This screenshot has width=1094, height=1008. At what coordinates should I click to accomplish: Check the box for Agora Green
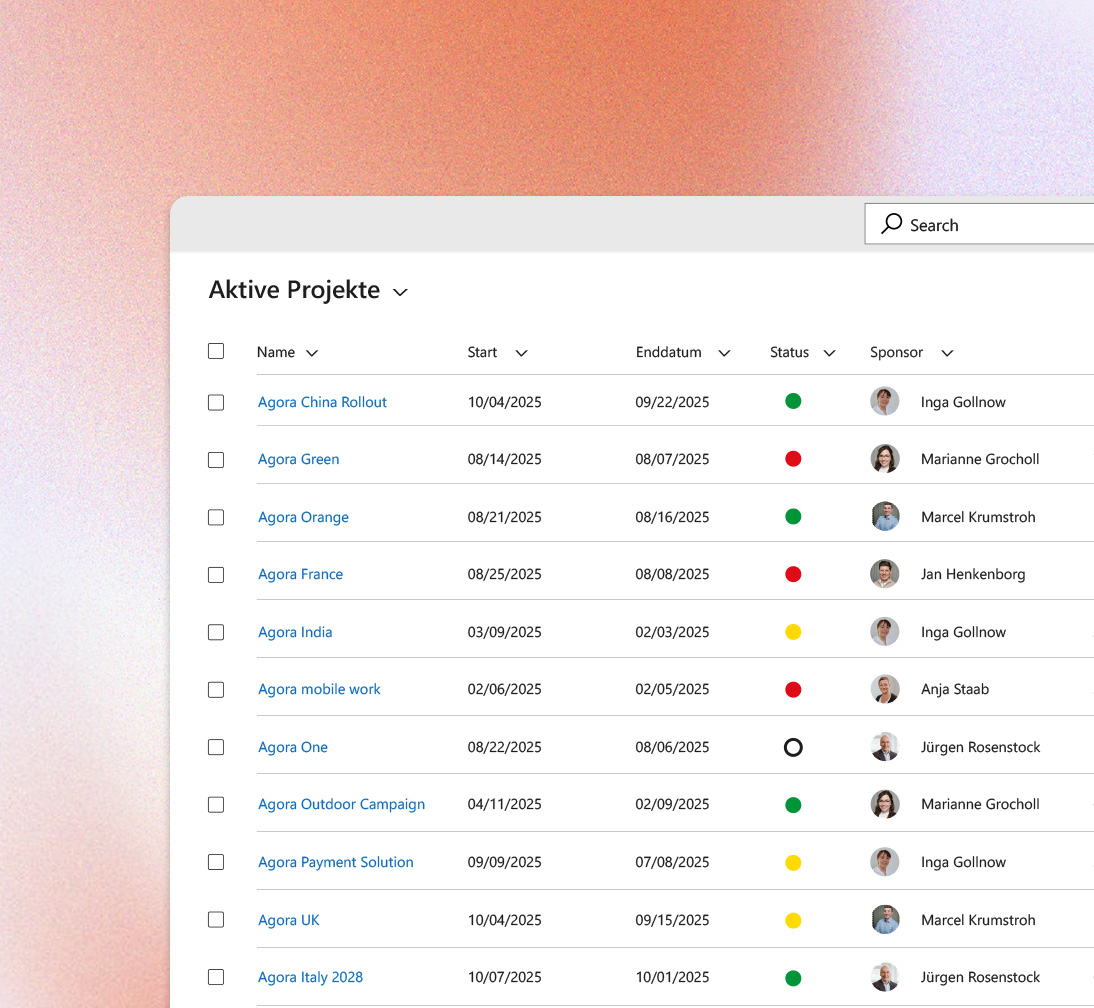pyautogui.click(x=216, y=460)
